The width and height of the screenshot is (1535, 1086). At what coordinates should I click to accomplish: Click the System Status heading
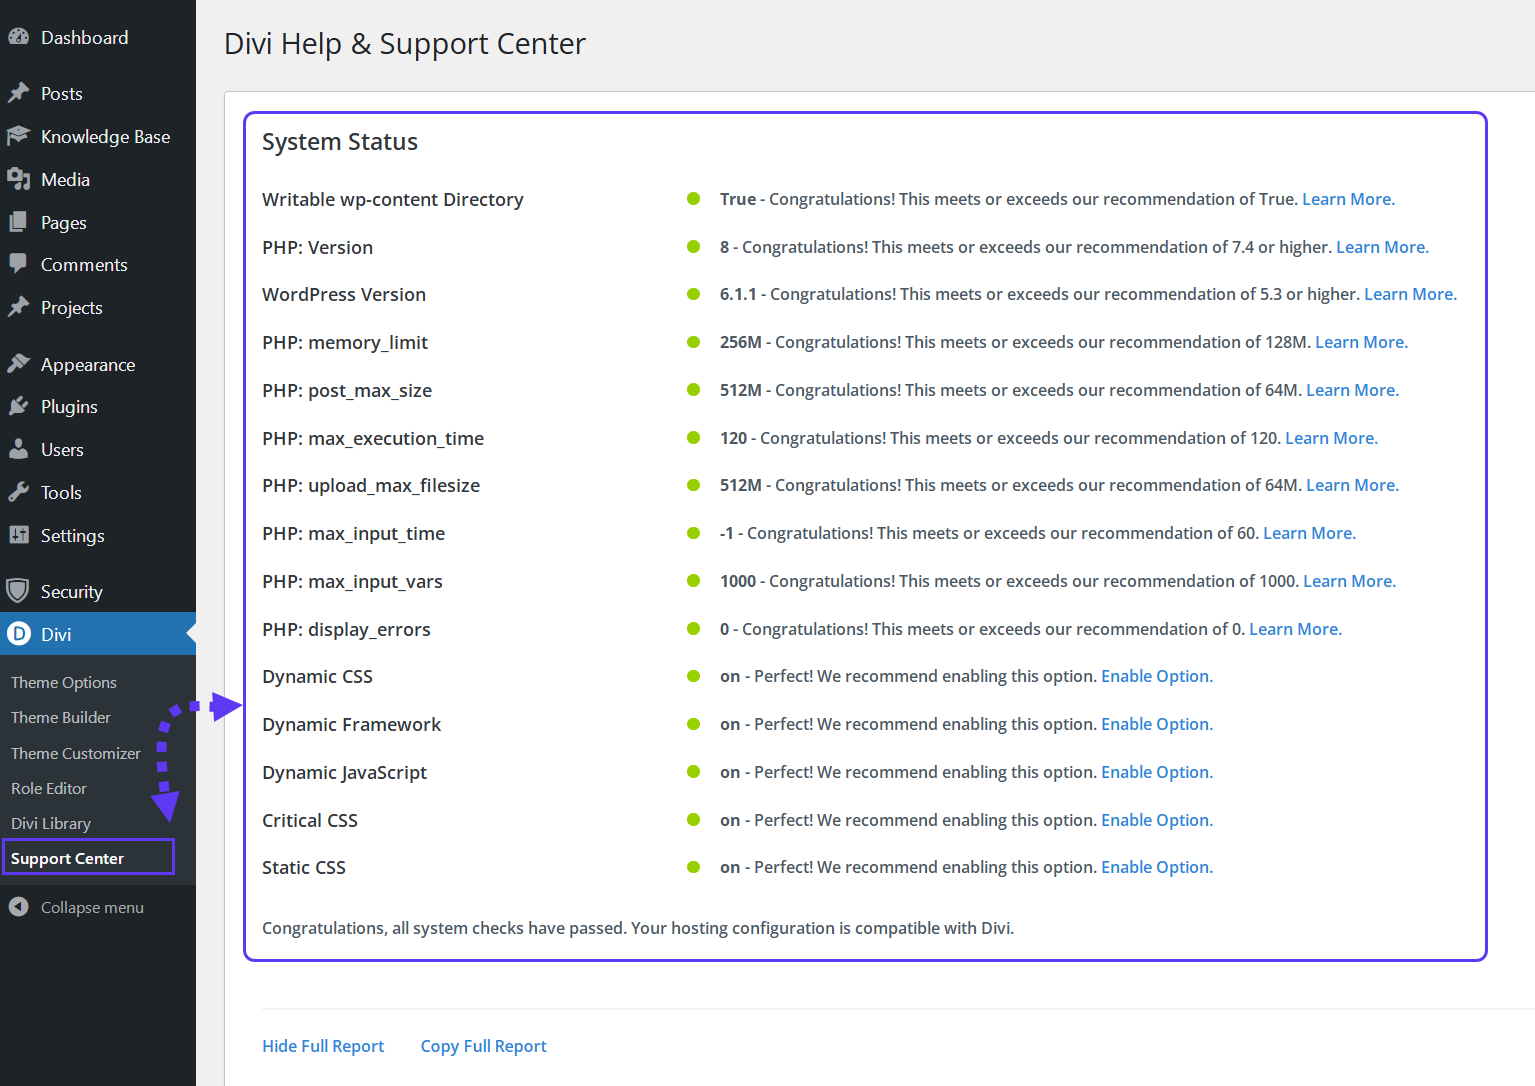340,142
